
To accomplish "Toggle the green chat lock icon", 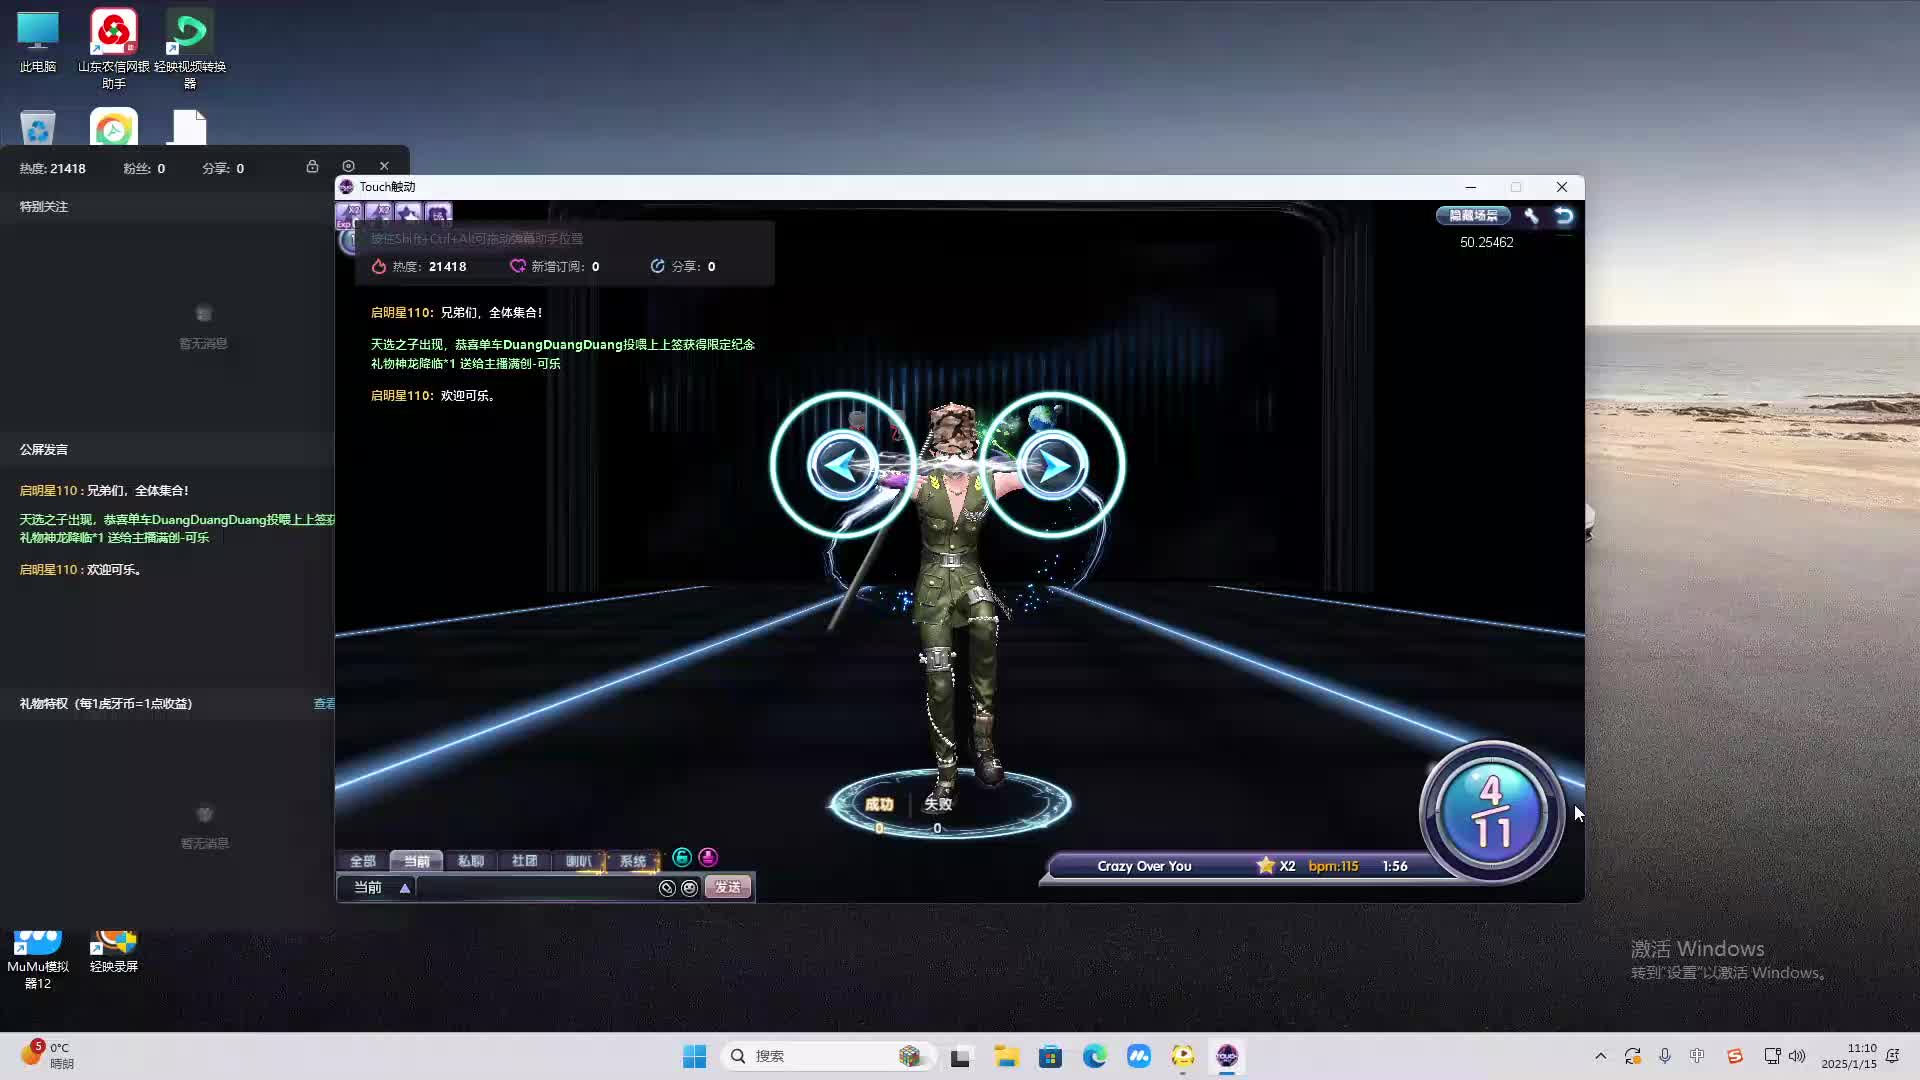I will 682,857.
